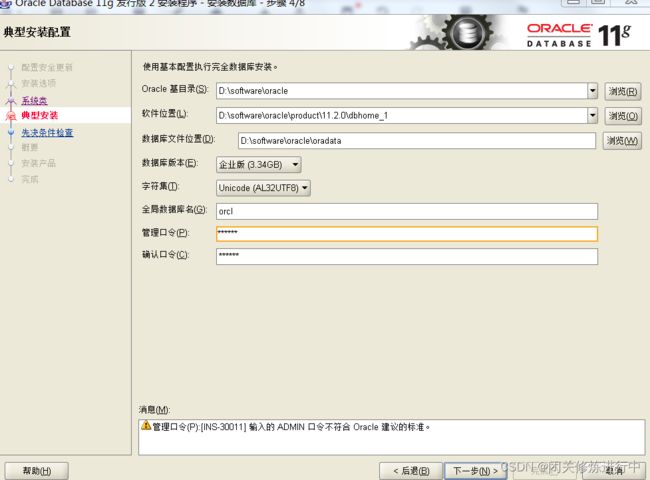
Task: Click the 浏览(O) browse button for software location
Action: pos(623,116)
